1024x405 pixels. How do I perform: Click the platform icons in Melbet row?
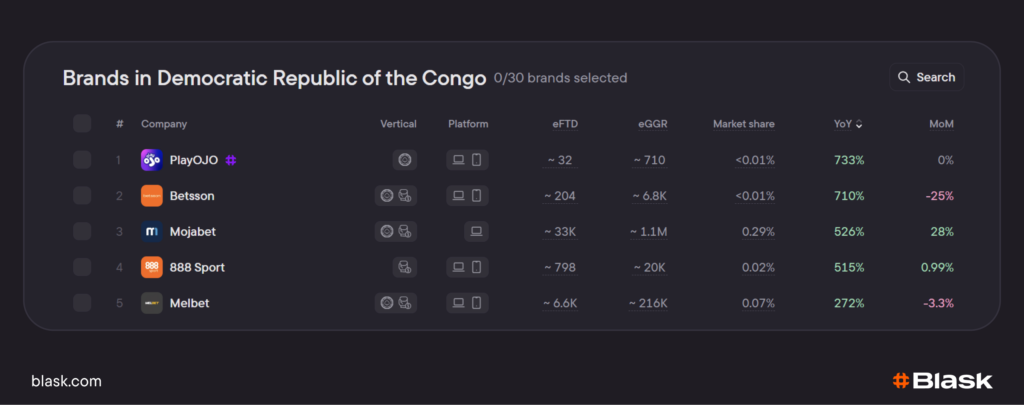click(467, 303)
